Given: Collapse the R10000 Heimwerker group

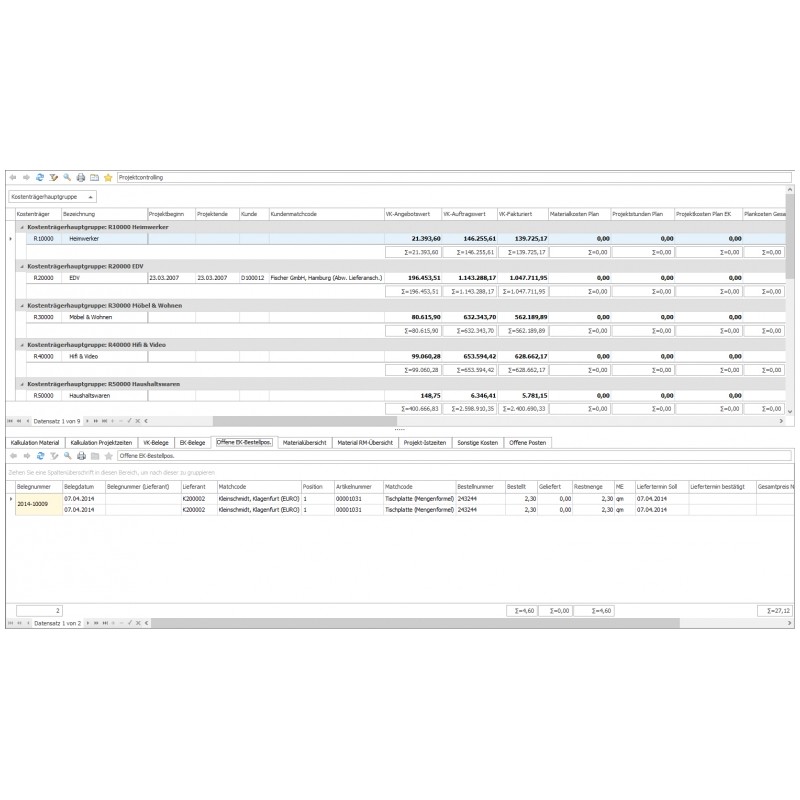Looking at the screenshot, I should coord(22,228).
